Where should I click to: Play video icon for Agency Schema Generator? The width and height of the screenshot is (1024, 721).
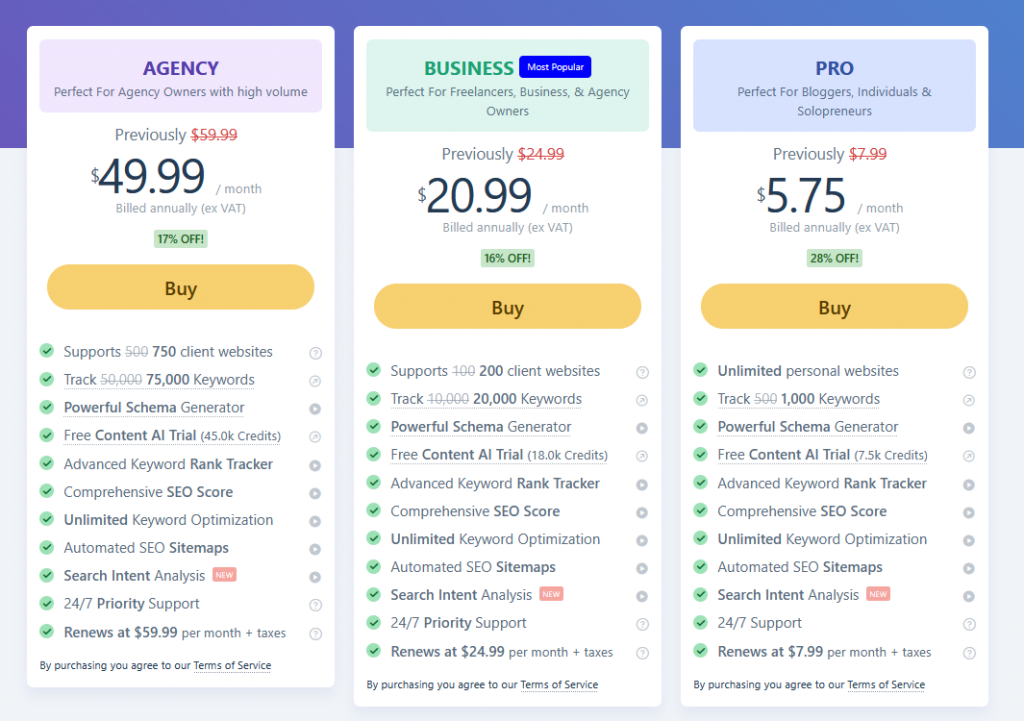(315, 409)
